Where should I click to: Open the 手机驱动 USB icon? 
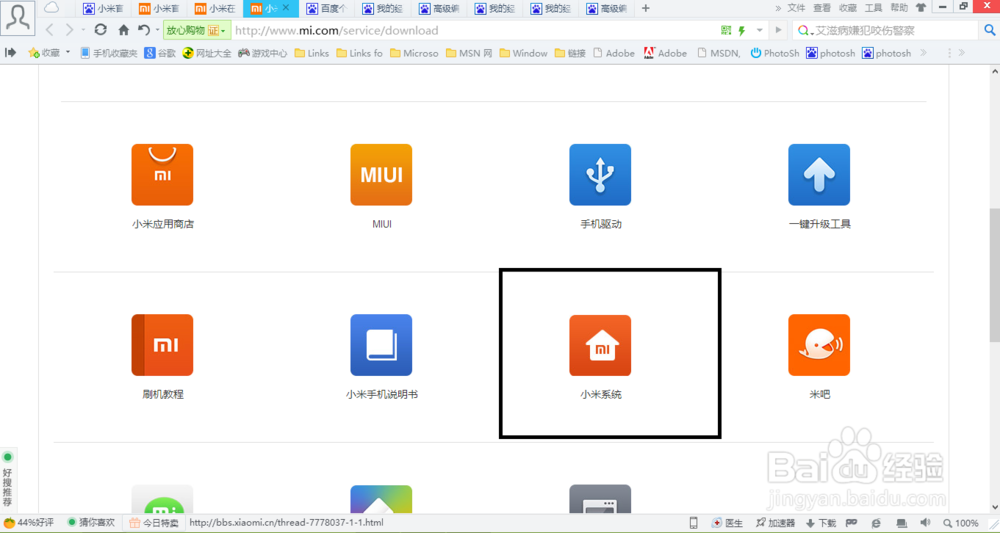[600, 175]
